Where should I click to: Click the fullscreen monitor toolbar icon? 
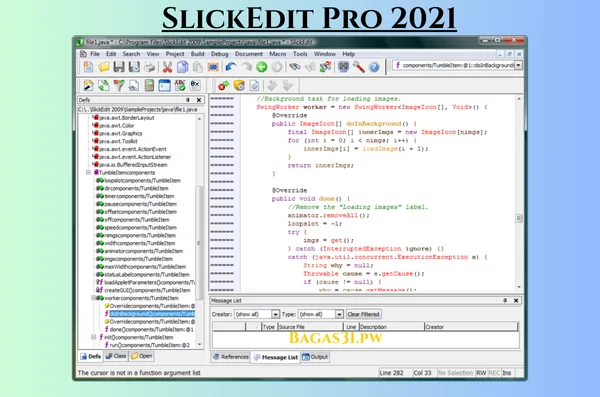point(343,67)
